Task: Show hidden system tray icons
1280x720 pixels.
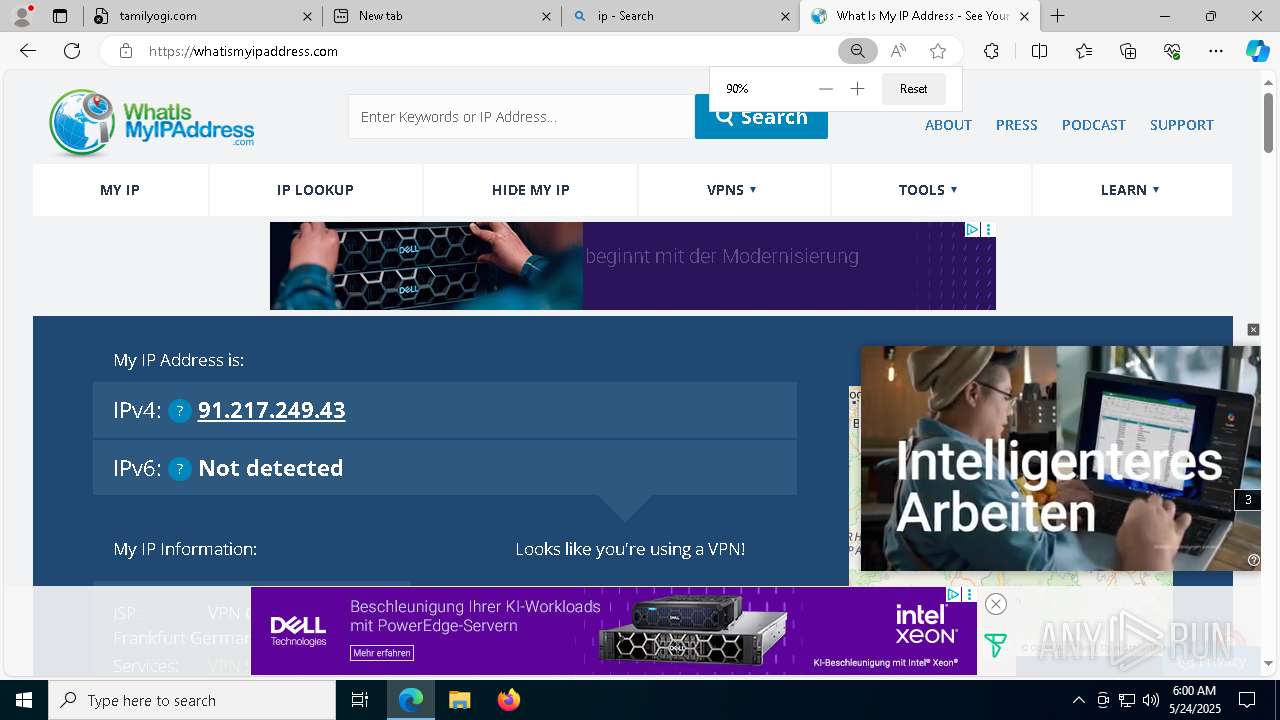Action: [x=1078, y=700]
